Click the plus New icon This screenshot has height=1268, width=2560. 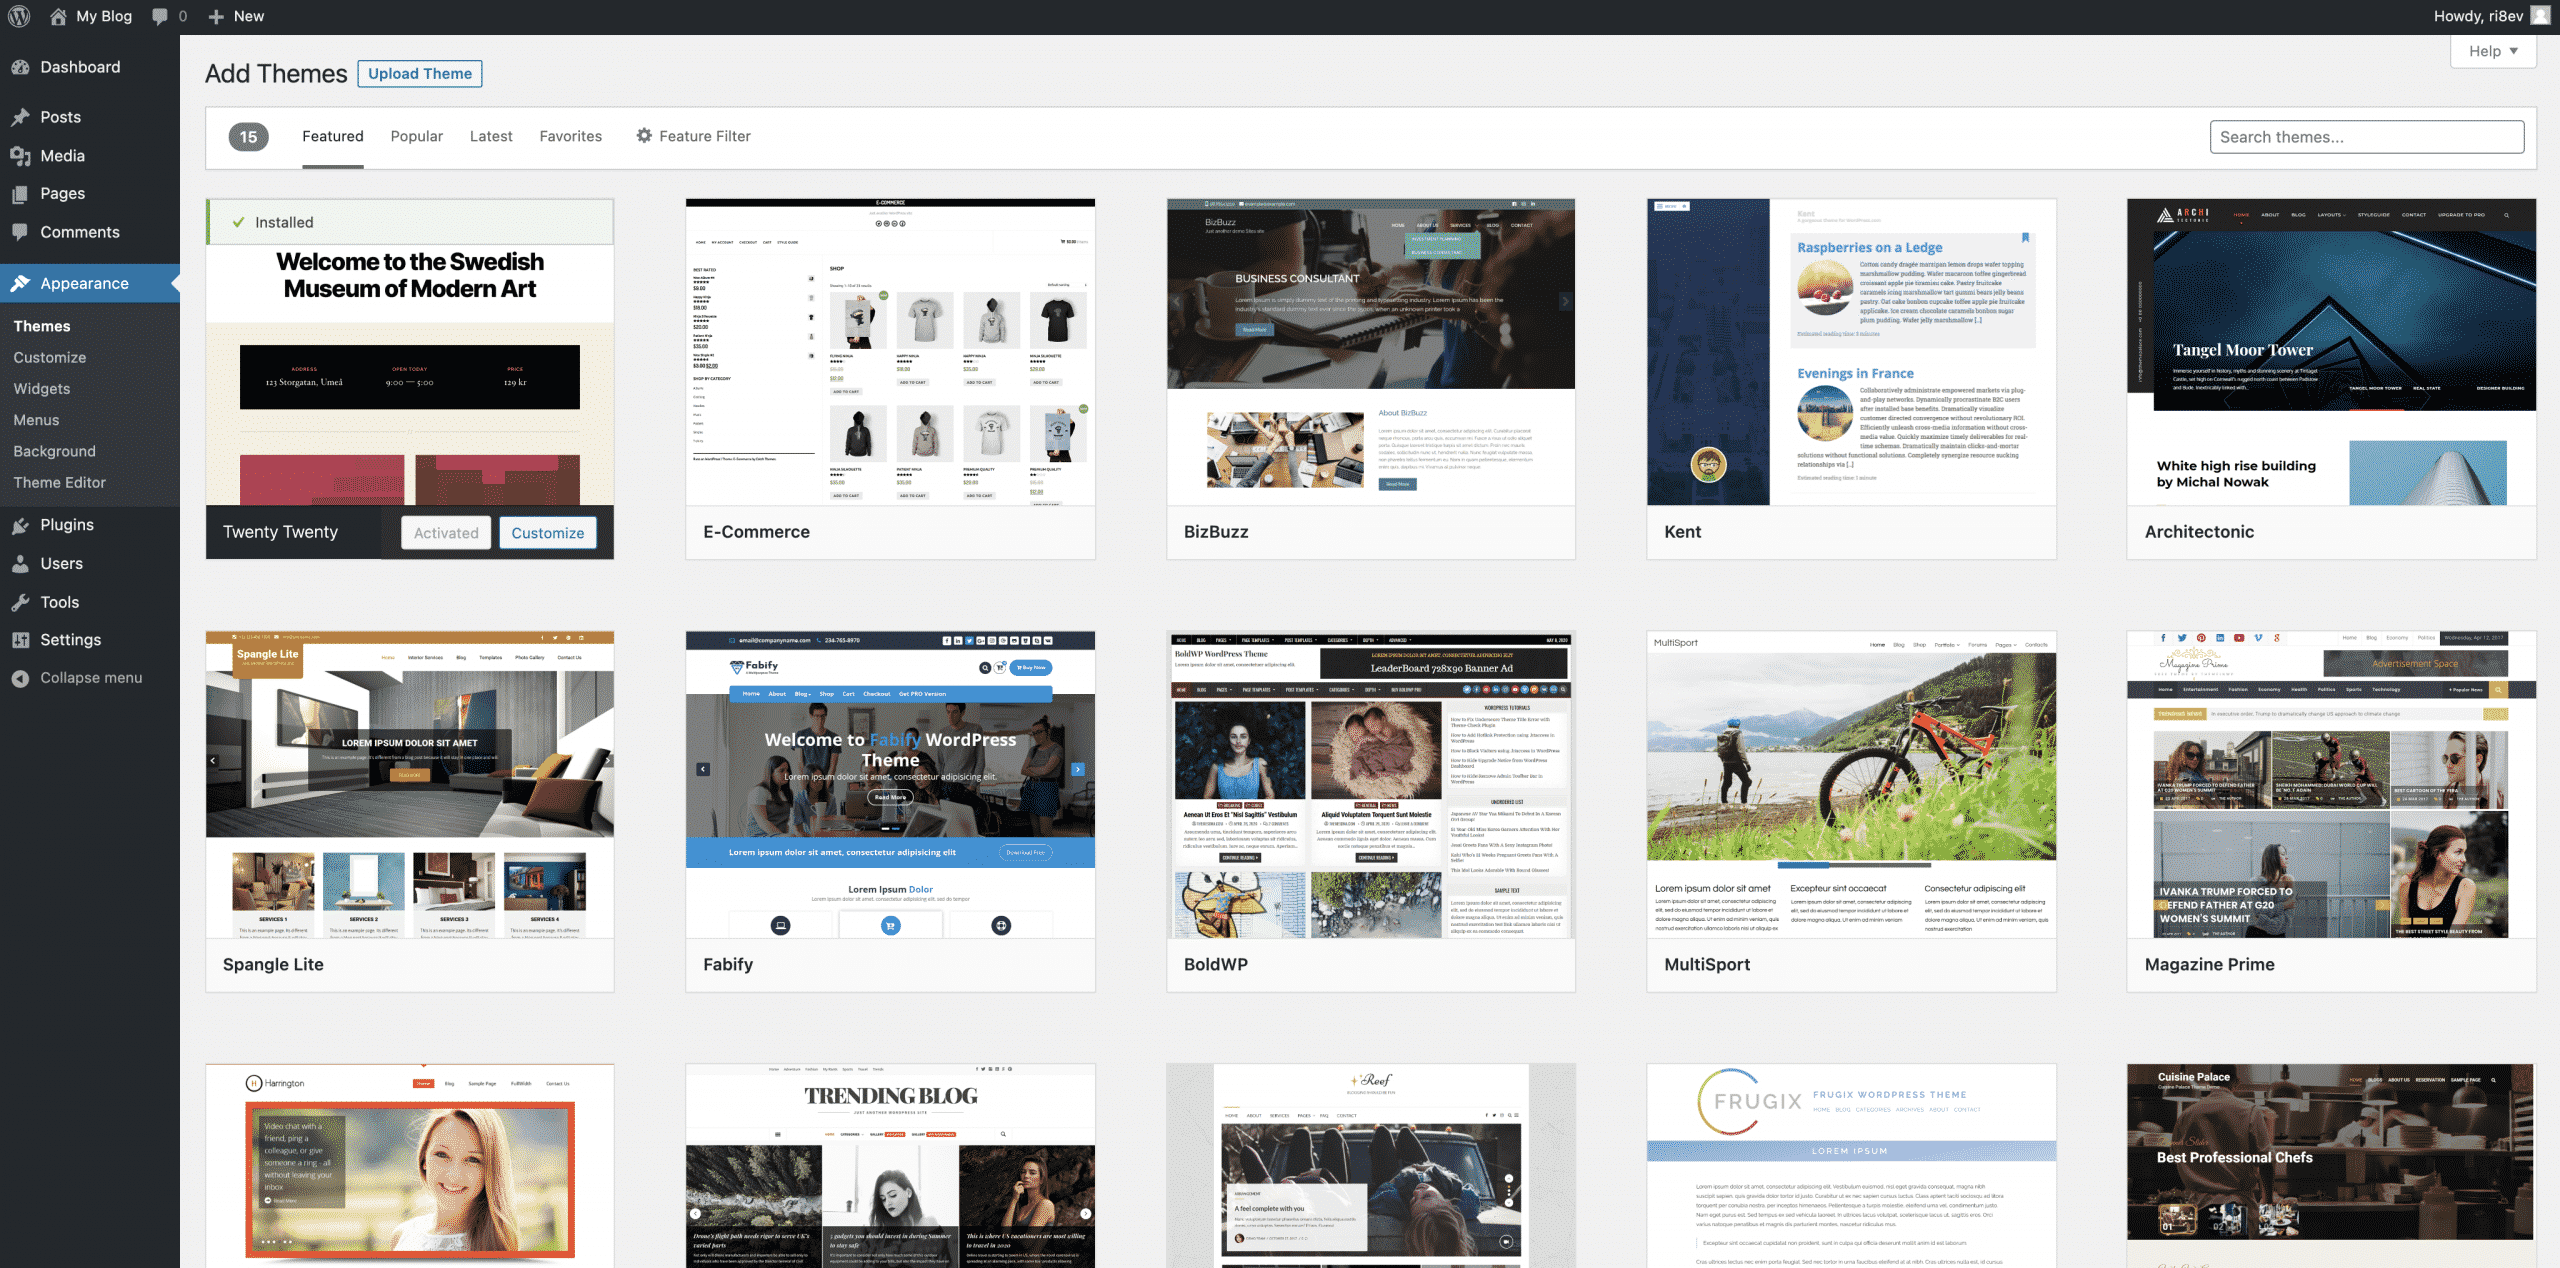[216, 16]
